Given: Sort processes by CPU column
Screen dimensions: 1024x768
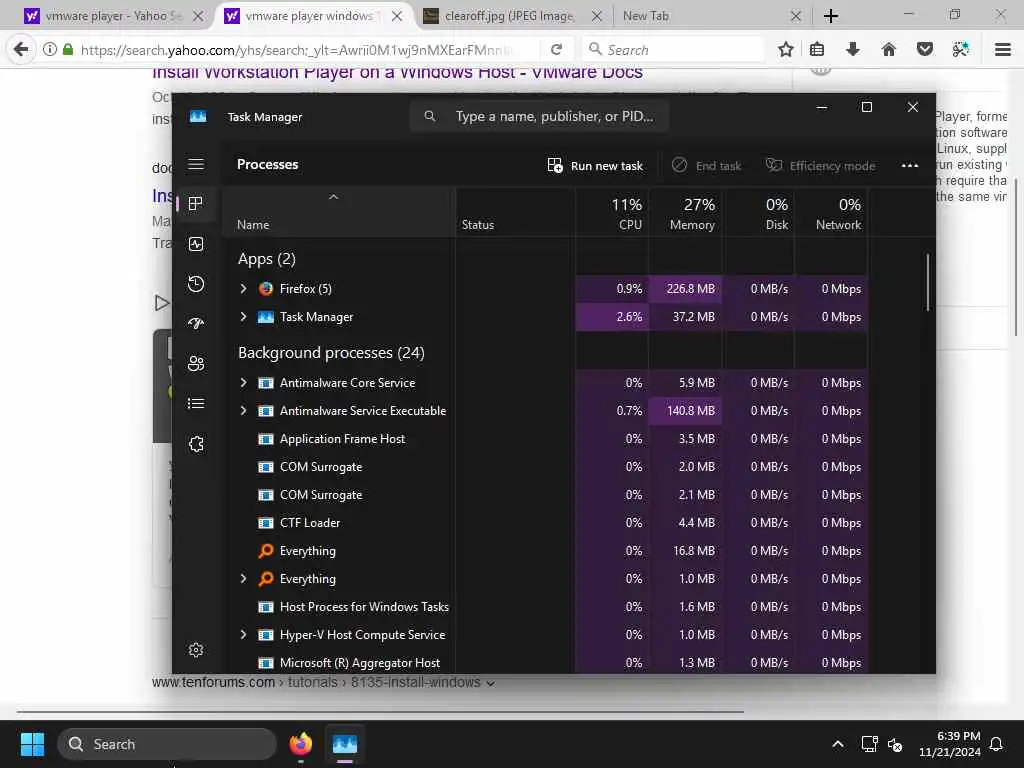Looking at the screenshot, I should pyautogui.click(x=613, y=213).
